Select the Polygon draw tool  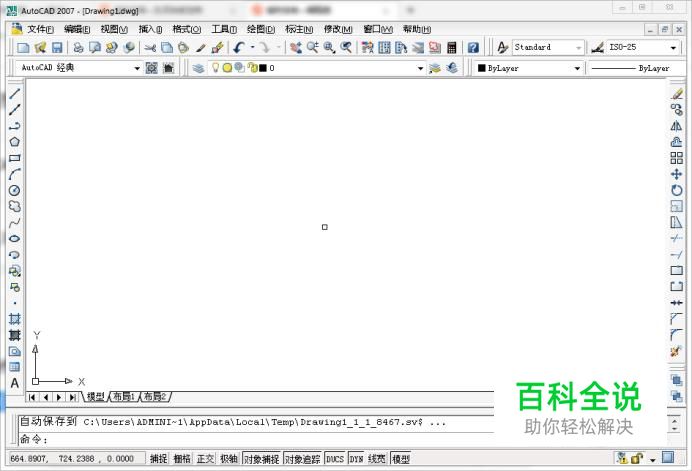pyautogui.click(x=15, y=142)
